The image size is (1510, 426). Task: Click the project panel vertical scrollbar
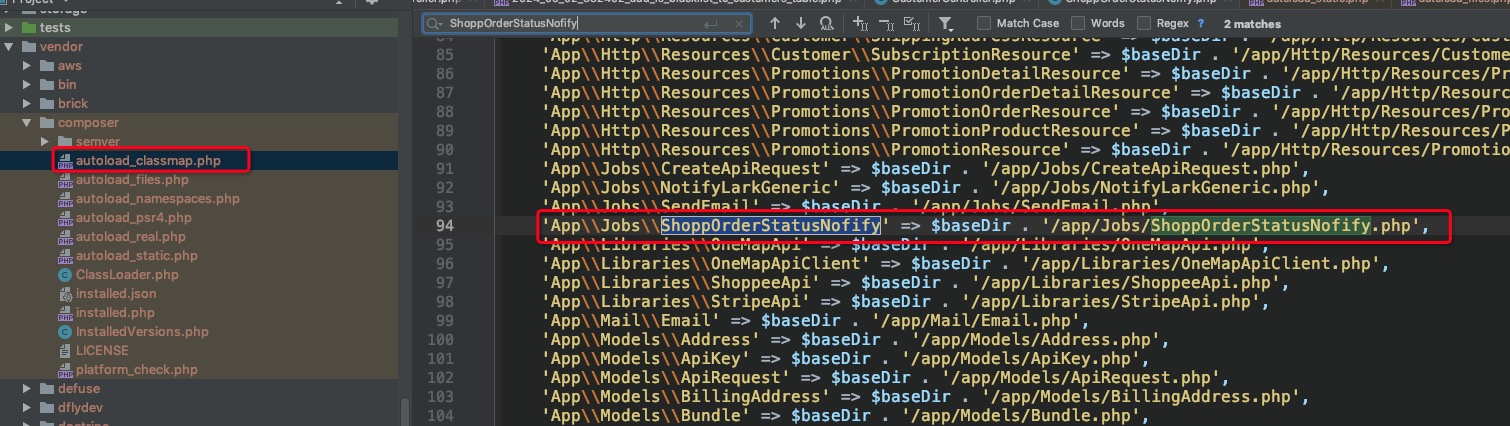point(405,413)
